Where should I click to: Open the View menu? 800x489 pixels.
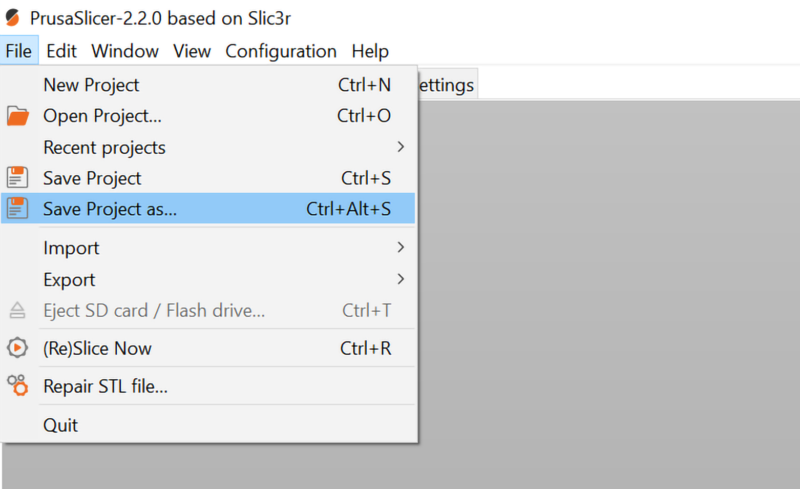tap(192, 51)
